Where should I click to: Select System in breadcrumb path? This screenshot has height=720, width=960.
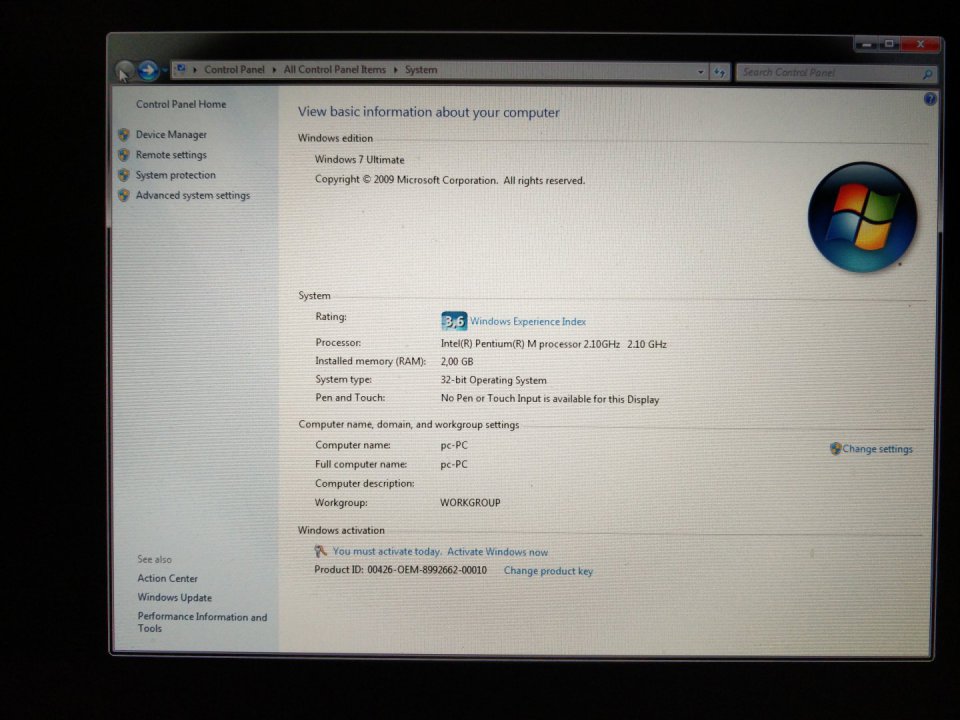pyautogui.click(x=421, y=69)
